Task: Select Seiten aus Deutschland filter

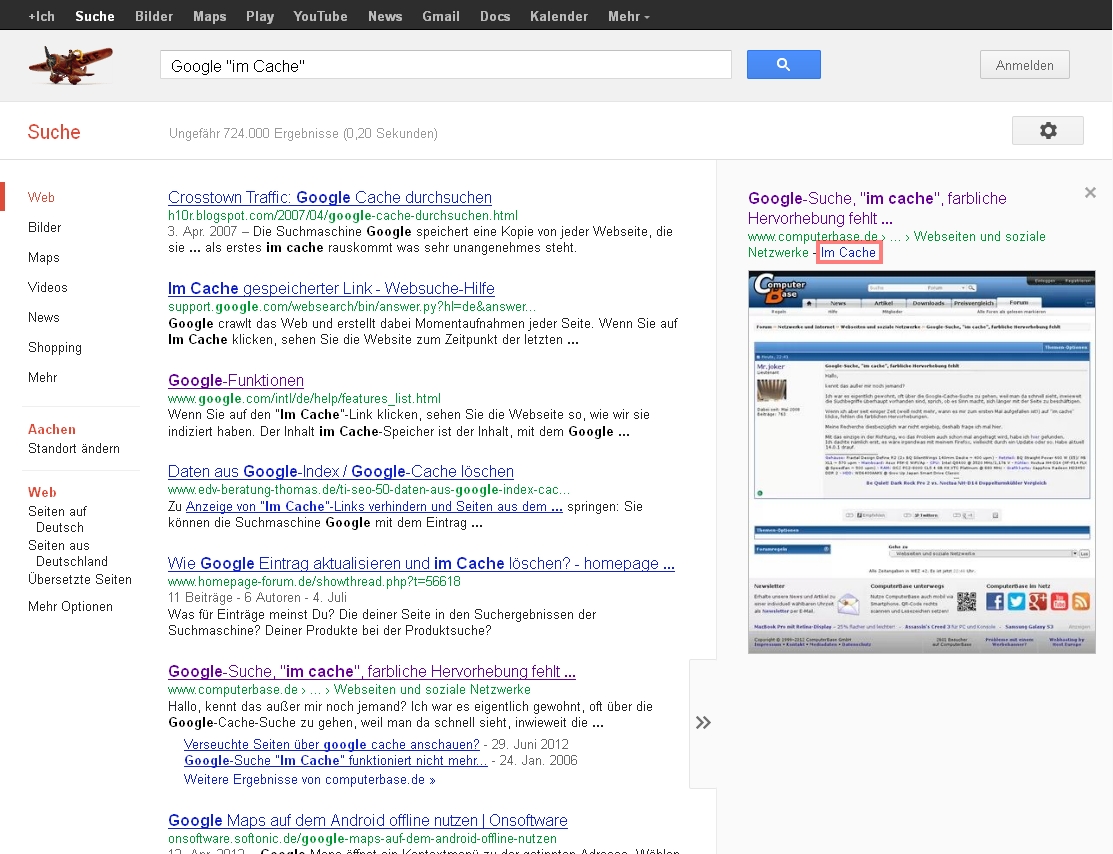Action: pyautogui.click(x=67, y=554)
